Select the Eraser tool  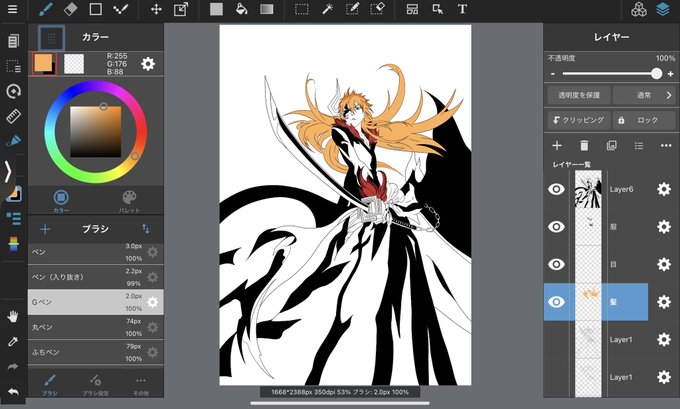tap(70, 9)
